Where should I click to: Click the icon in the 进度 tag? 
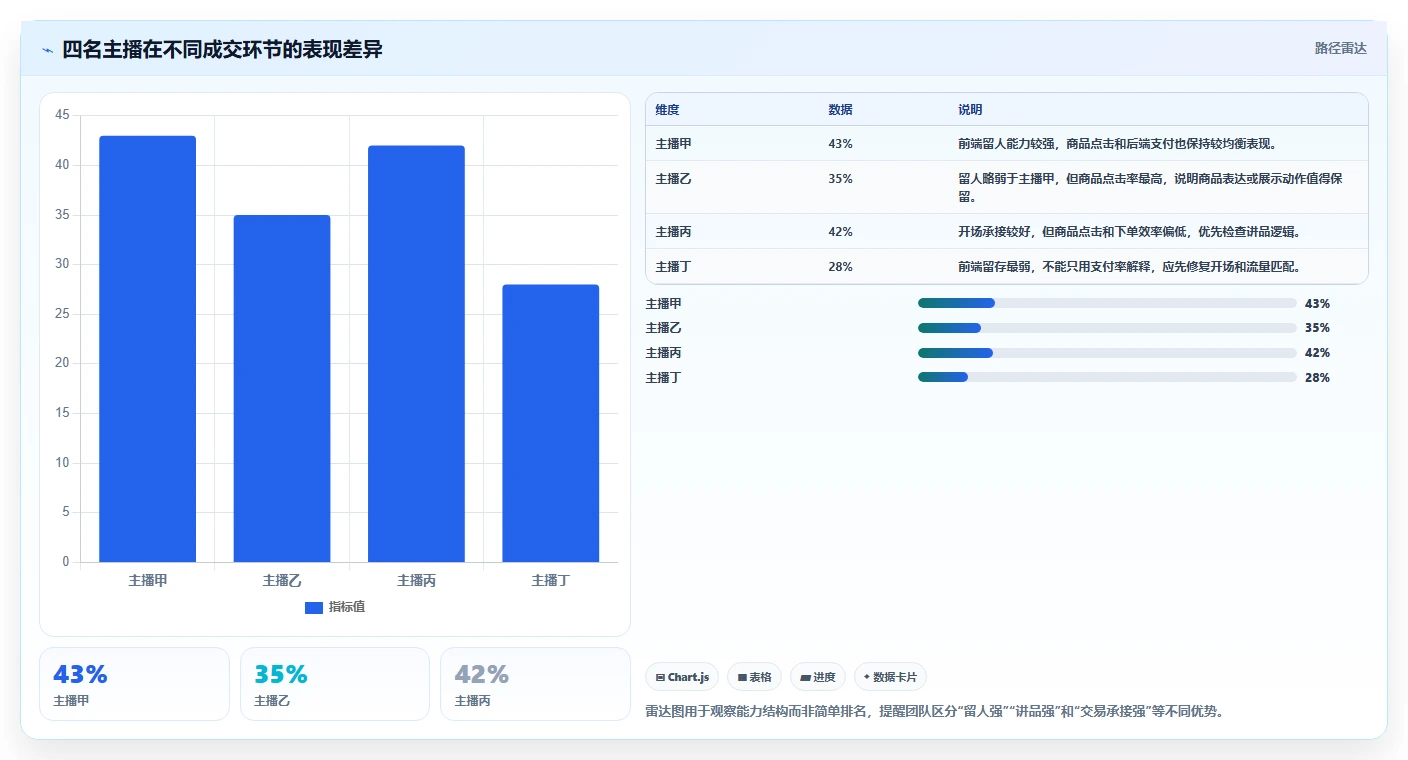805,677
